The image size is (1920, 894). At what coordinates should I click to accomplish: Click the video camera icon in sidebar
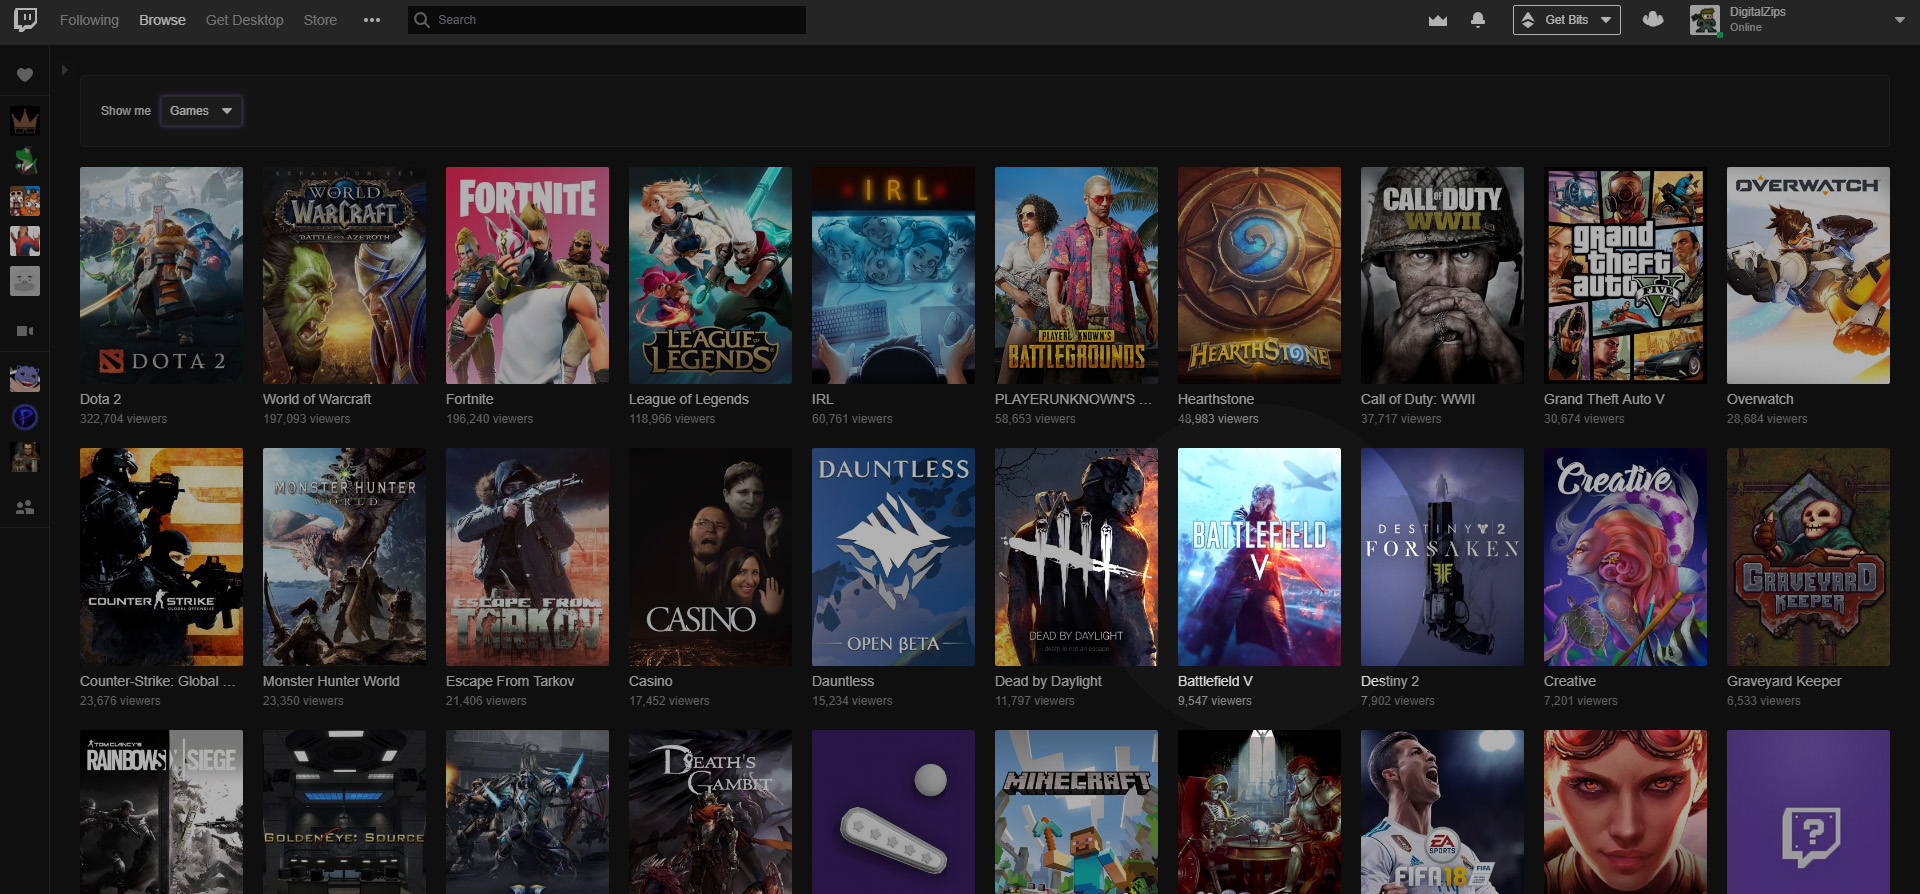tap(25, 331)
